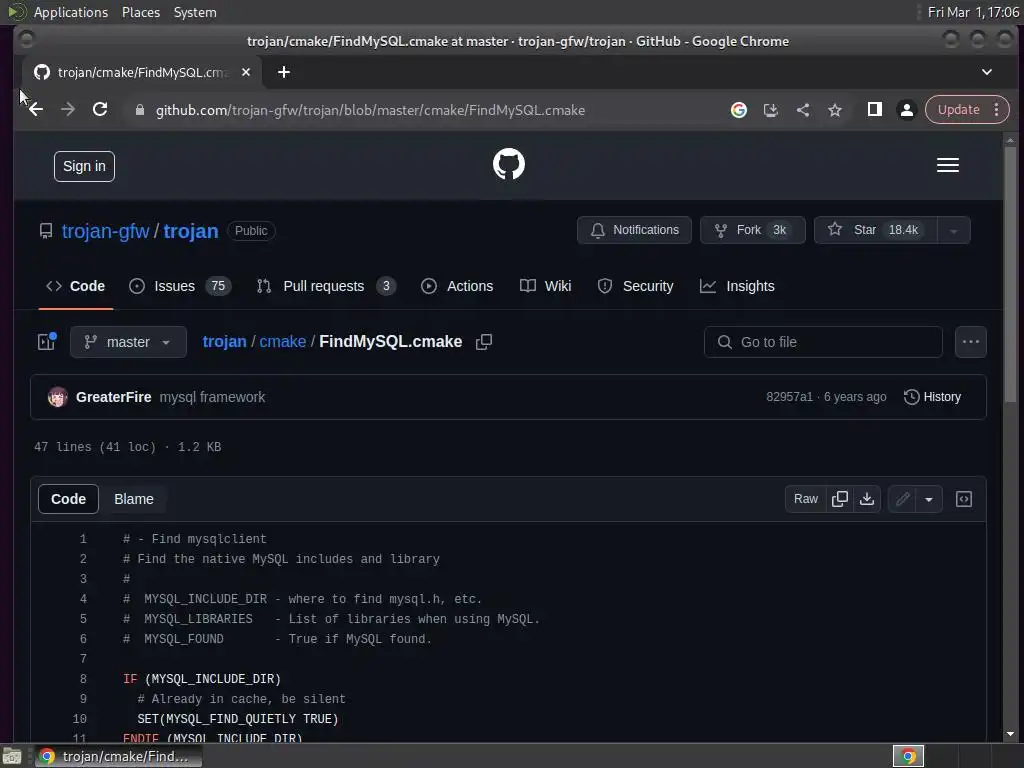Reload the page with the refresh icon
1024x768 pixels.
[100, 110]
